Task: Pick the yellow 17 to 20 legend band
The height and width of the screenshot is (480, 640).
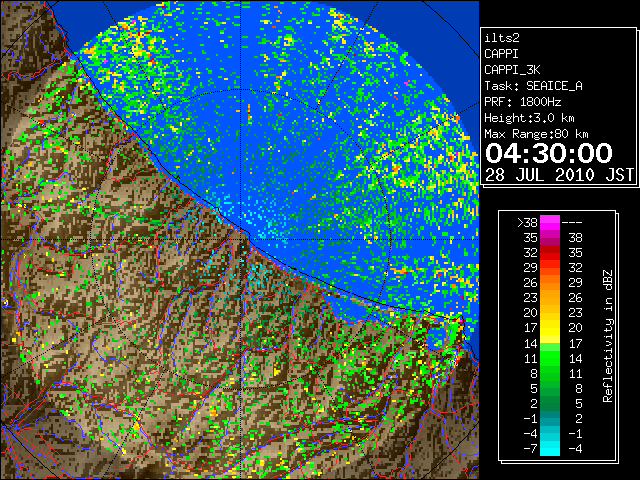Action: (550, 328)
